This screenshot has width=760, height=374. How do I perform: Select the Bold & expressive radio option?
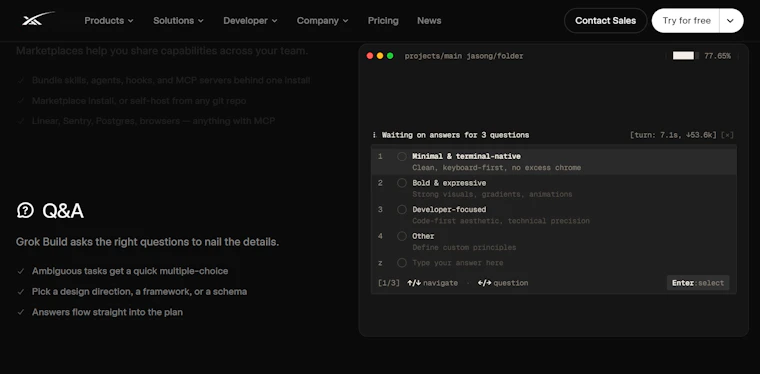402,183
